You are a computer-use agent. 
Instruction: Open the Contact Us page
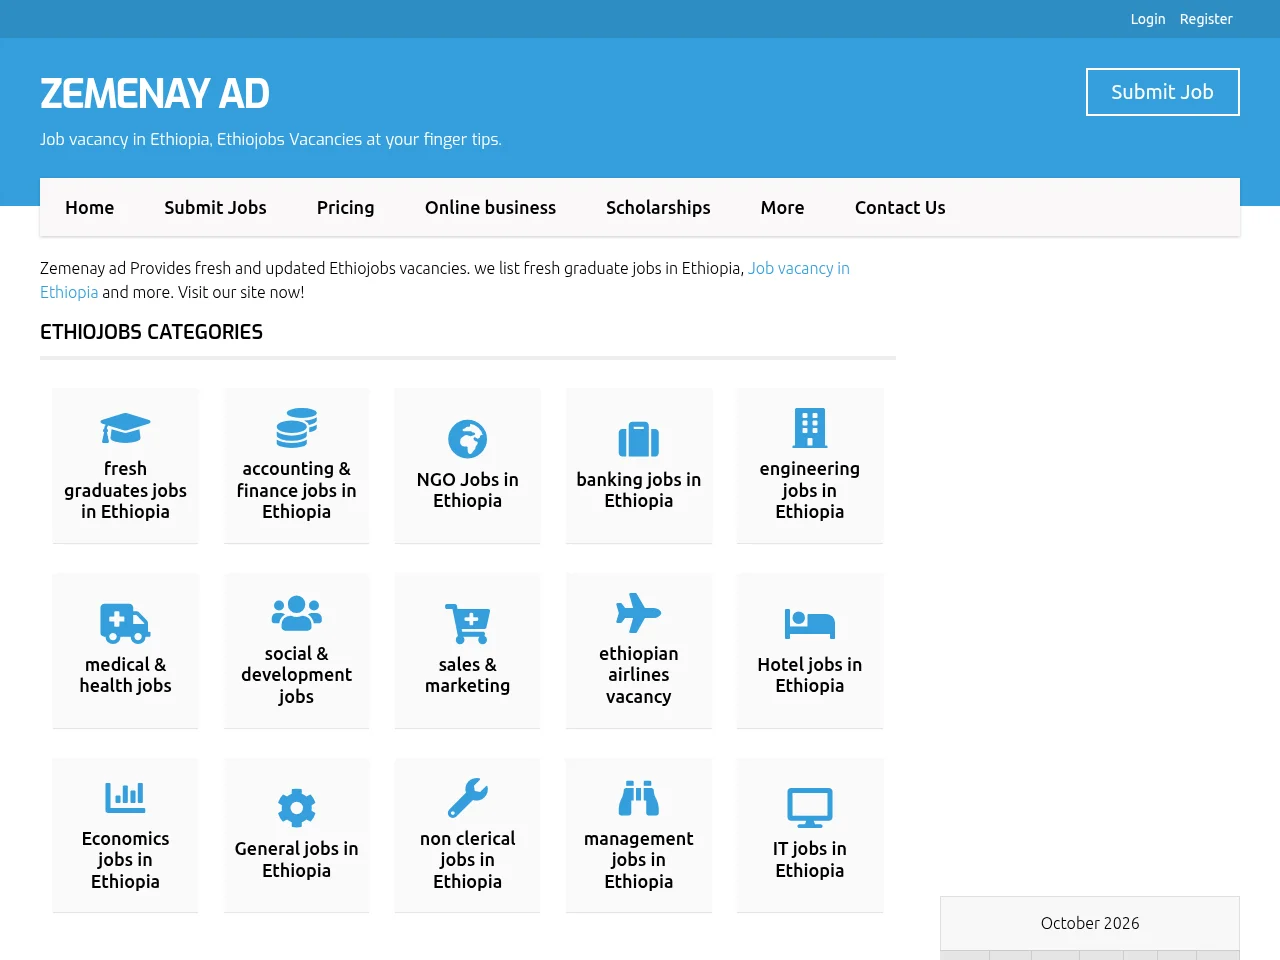click(x=900, y=208)
